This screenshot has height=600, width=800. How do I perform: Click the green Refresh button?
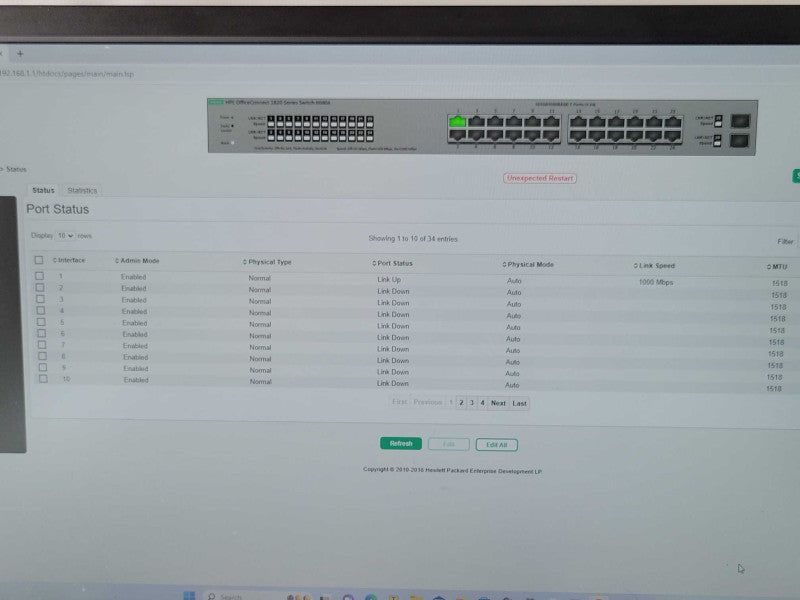coord(401,443)
